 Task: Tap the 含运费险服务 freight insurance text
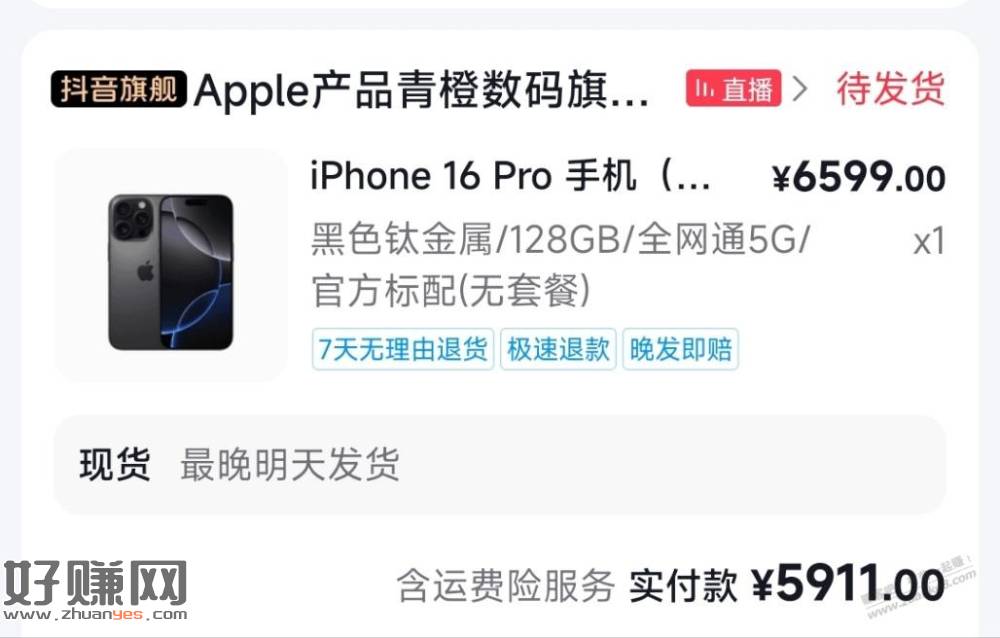[506, 585]
